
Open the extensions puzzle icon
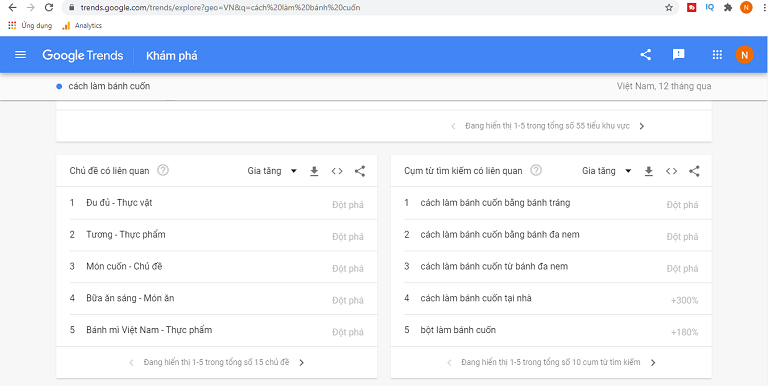click(728, 7)
